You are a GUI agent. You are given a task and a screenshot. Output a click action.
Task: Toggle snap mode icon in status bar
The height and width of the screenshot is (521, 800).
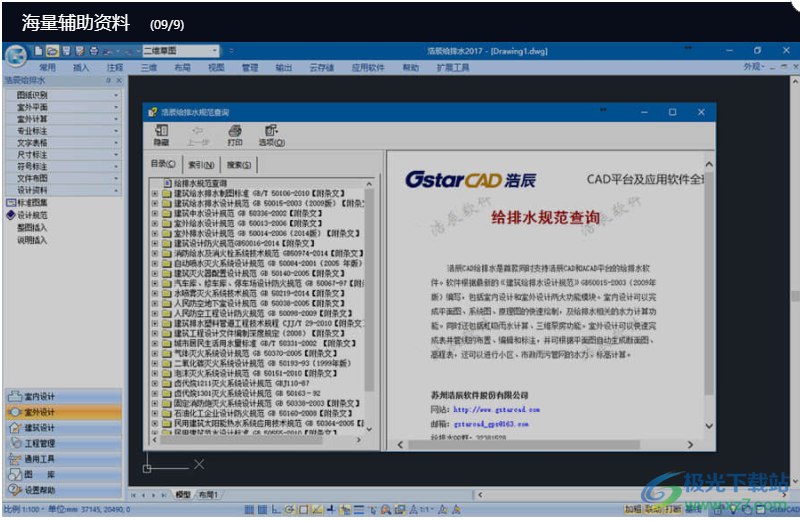click(x=249, y=509)
